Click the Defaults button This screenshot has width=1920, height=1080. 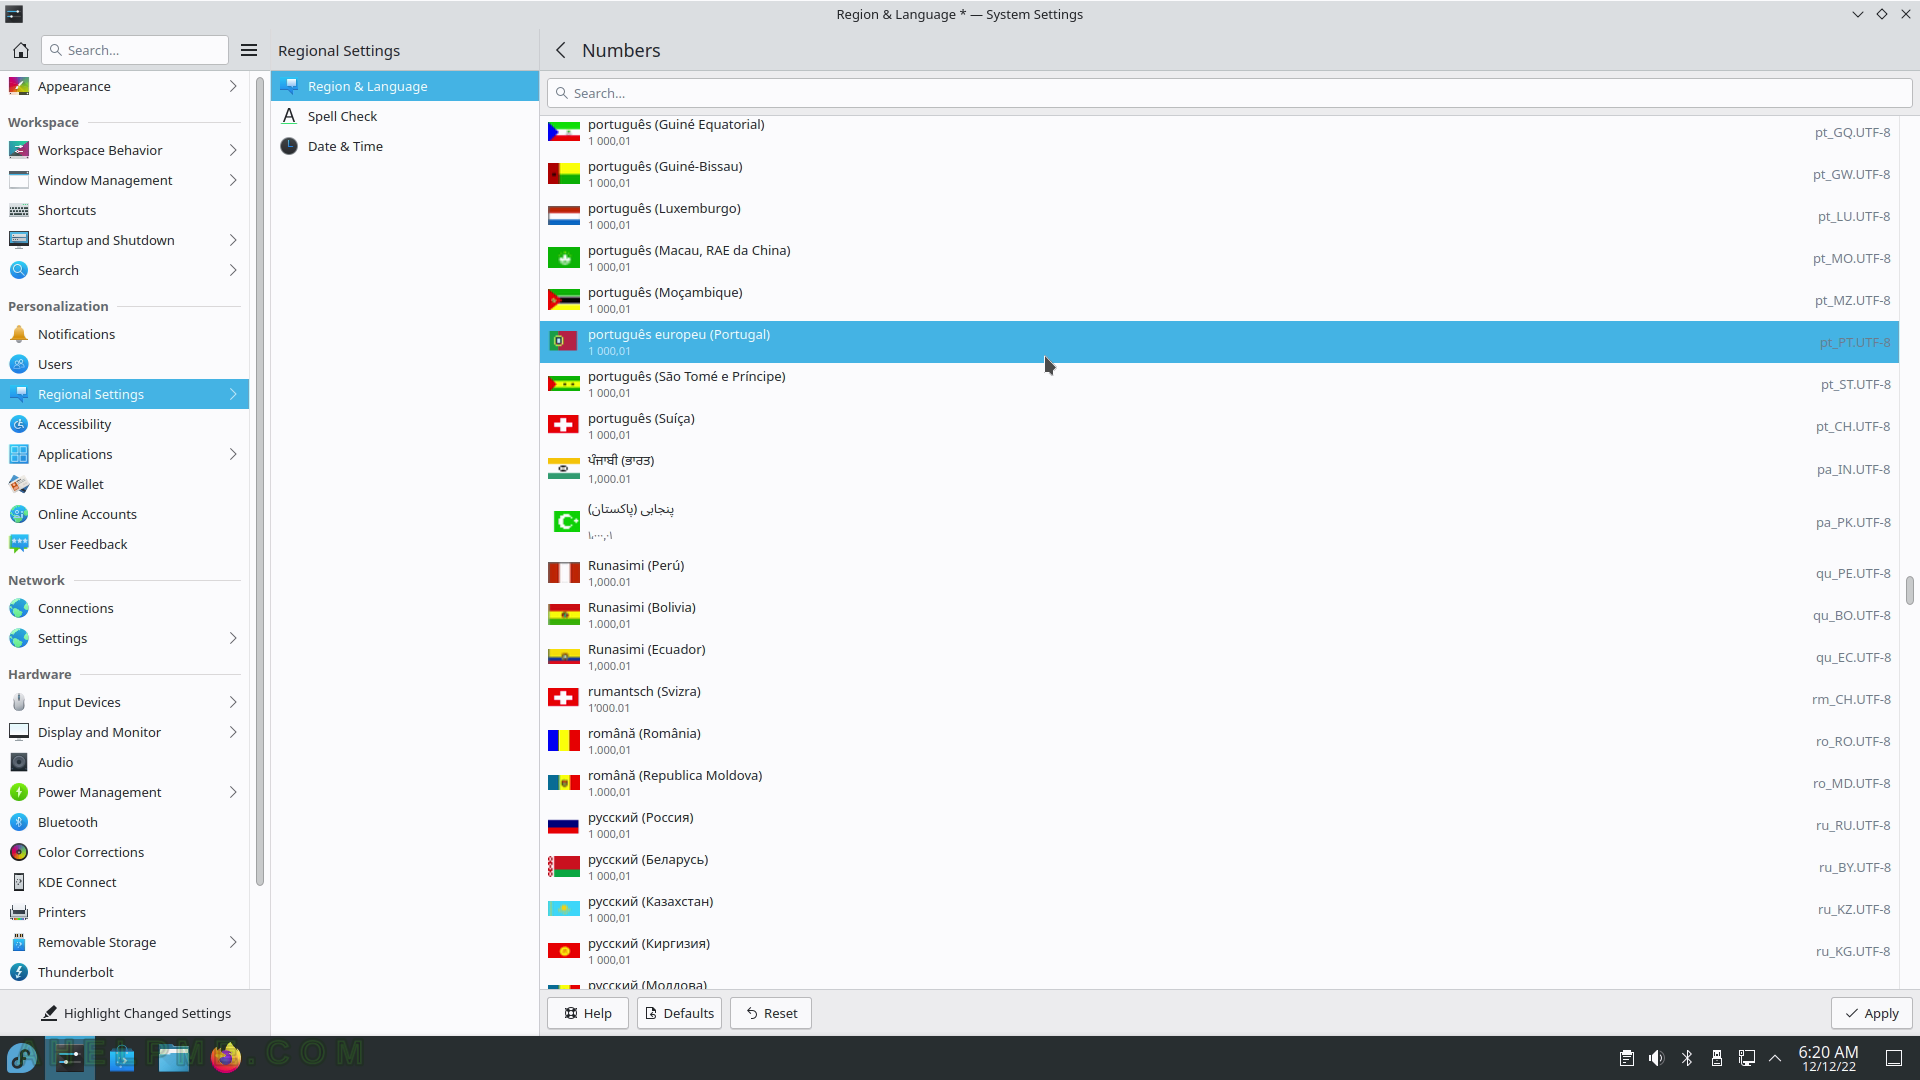[x=679, y=1013]
